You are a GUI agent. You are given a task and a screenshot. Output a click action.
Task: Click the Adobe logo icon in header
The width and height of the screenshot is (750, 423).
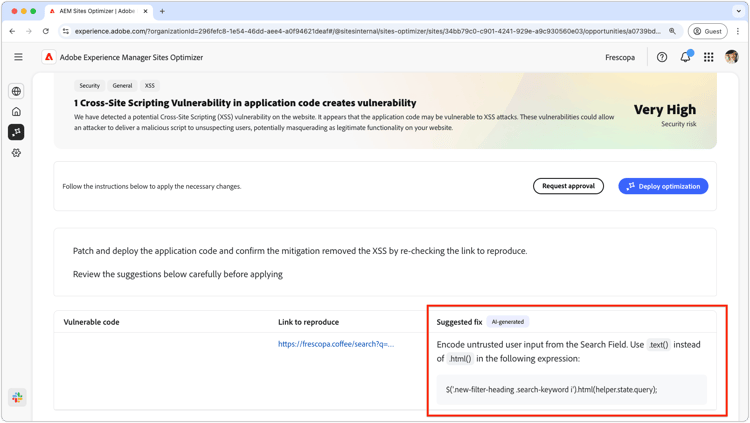[x=49, y=57]
